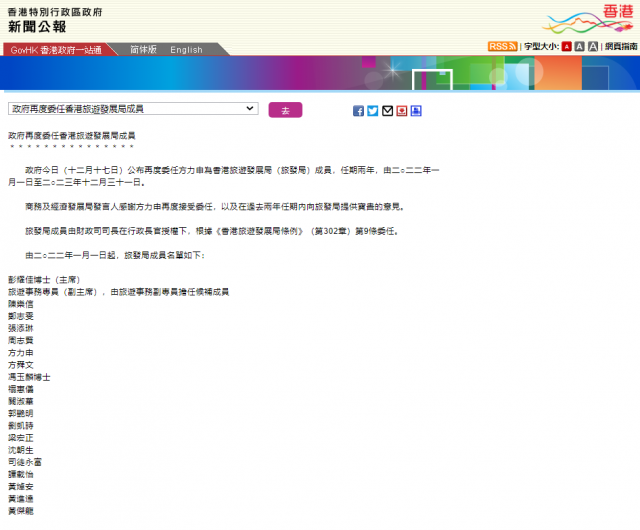
Task: Open the orange RSS feed icon
Action: (x=502, y=46)
